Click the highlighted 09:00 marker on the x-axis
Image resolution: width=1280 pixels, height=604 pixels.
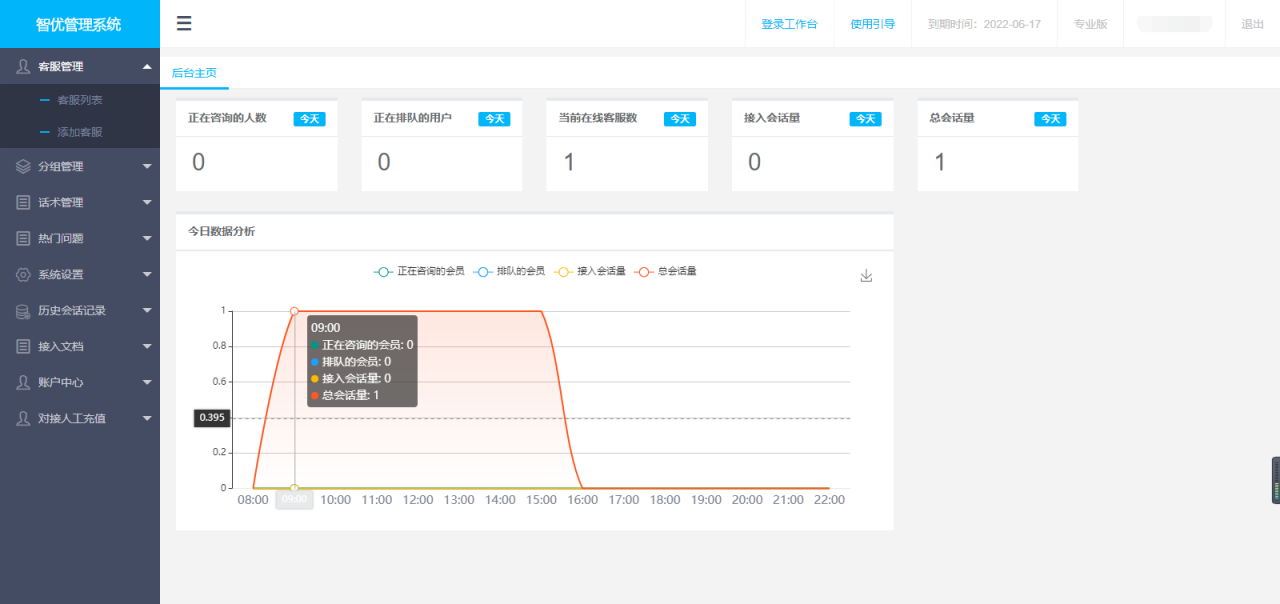tap(294, 499)
